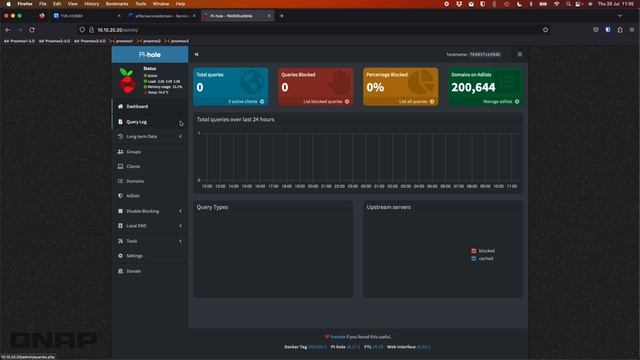Click the Long-term Data history icon
The width and height of the screenshot is (640, 360).
pos(120,136)
